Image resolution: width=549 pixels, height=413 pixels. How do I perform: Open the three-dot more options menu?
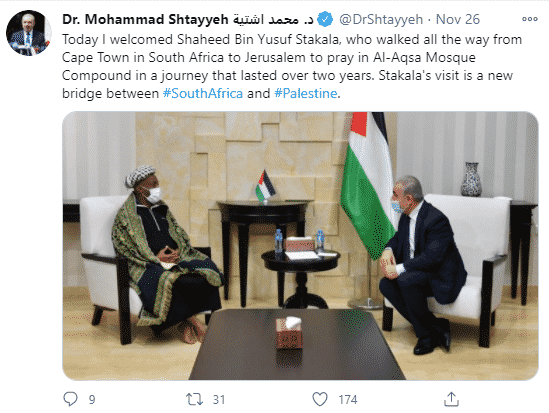(529, 19)
